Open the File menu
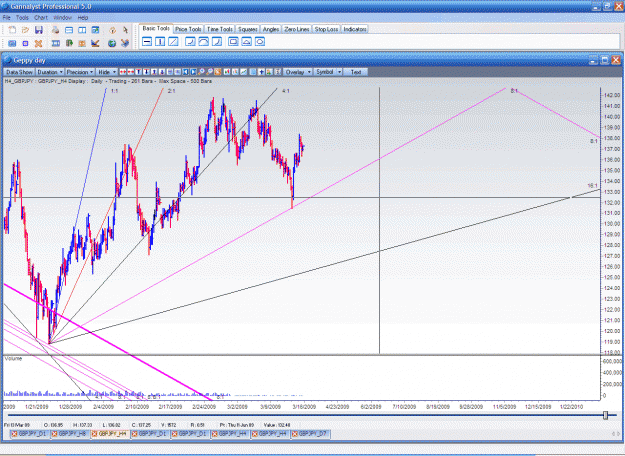The height and width of the screenshot is (456, 625). (7, 18)
